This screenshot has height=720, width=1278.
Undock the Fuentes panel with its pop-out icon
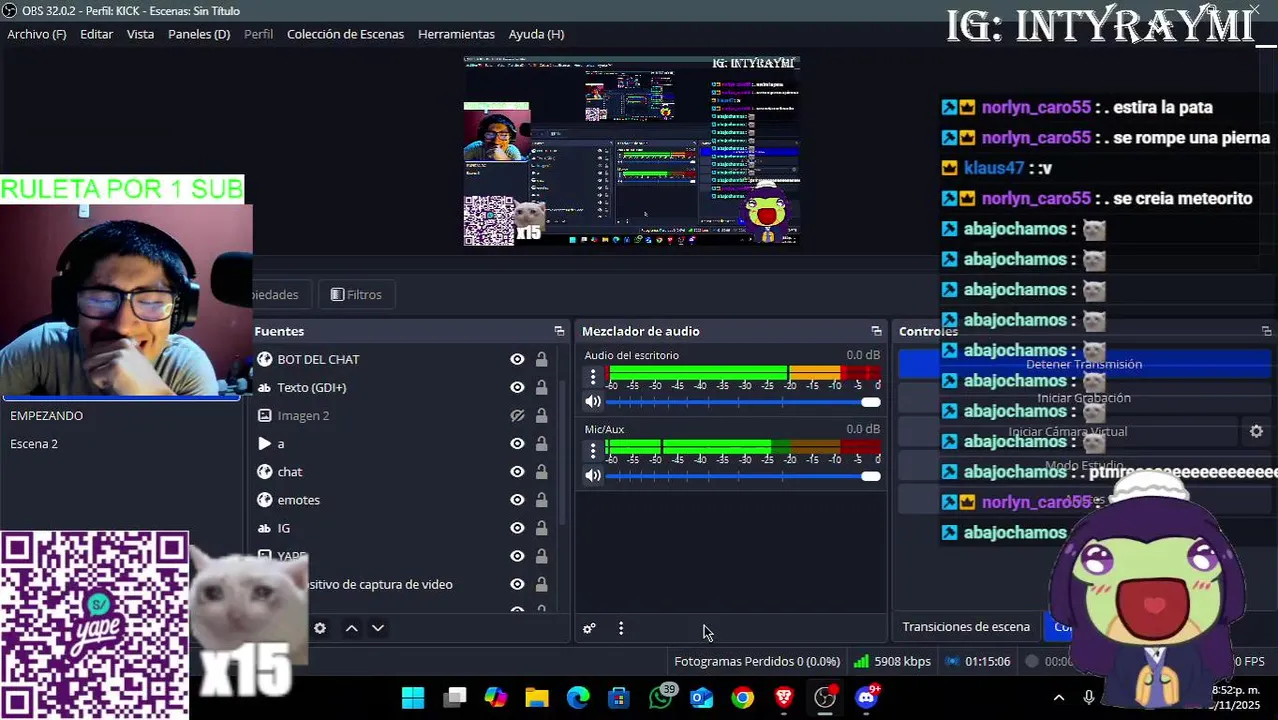[559, 331]
